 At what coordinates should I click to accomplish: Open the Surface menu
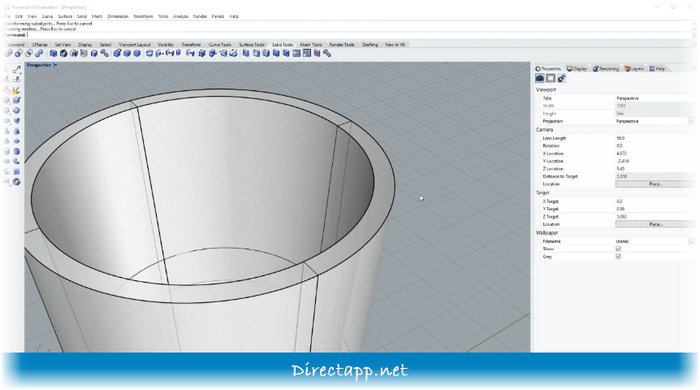coord(65,16)
